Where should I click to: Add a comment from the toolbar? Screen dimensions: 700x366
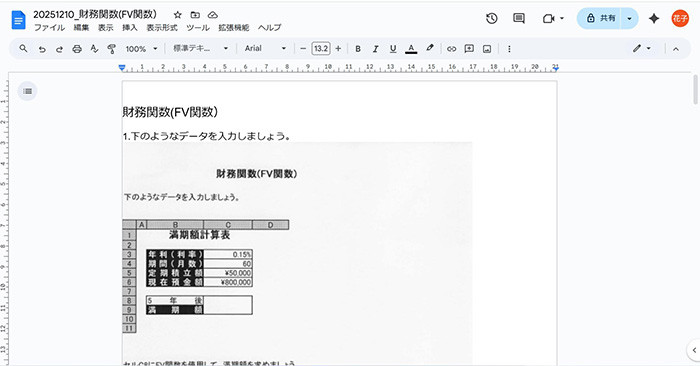click(469, 49)
